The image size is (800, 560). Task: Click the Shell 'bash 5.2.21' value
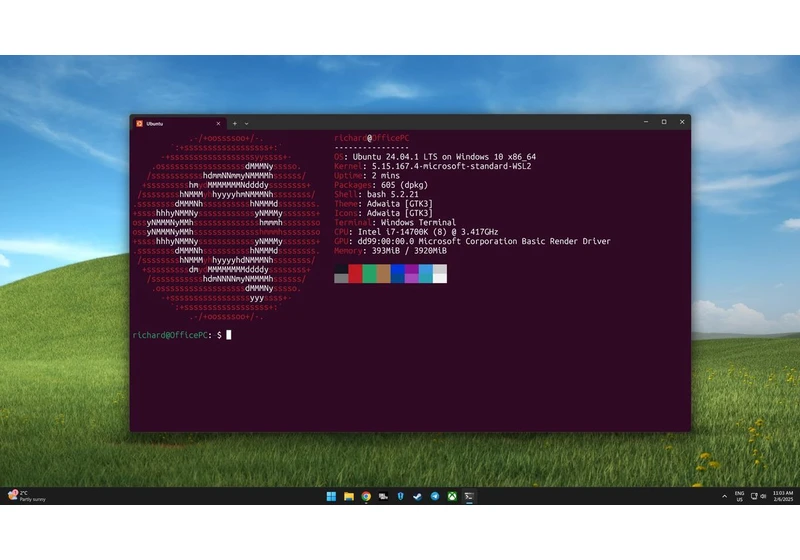tap(392, 194)
